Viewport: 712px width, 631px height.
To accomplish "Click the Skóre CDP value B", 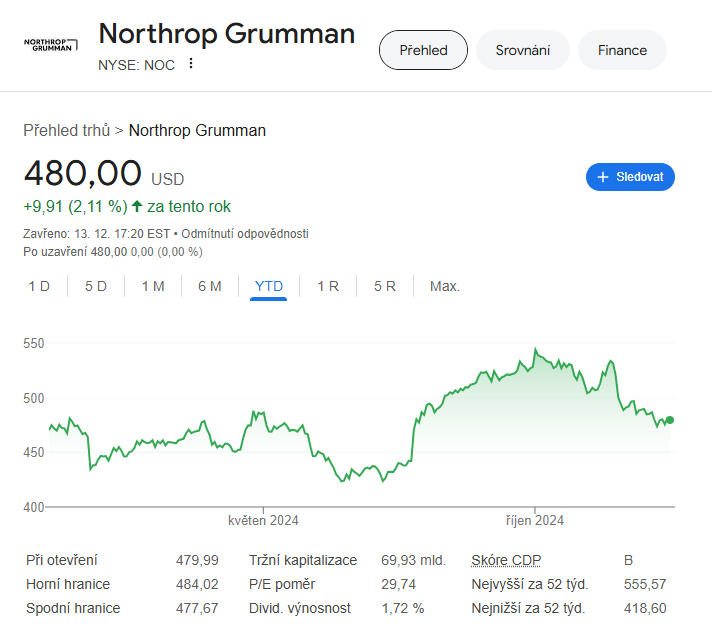I will click(x=628, y=560).
